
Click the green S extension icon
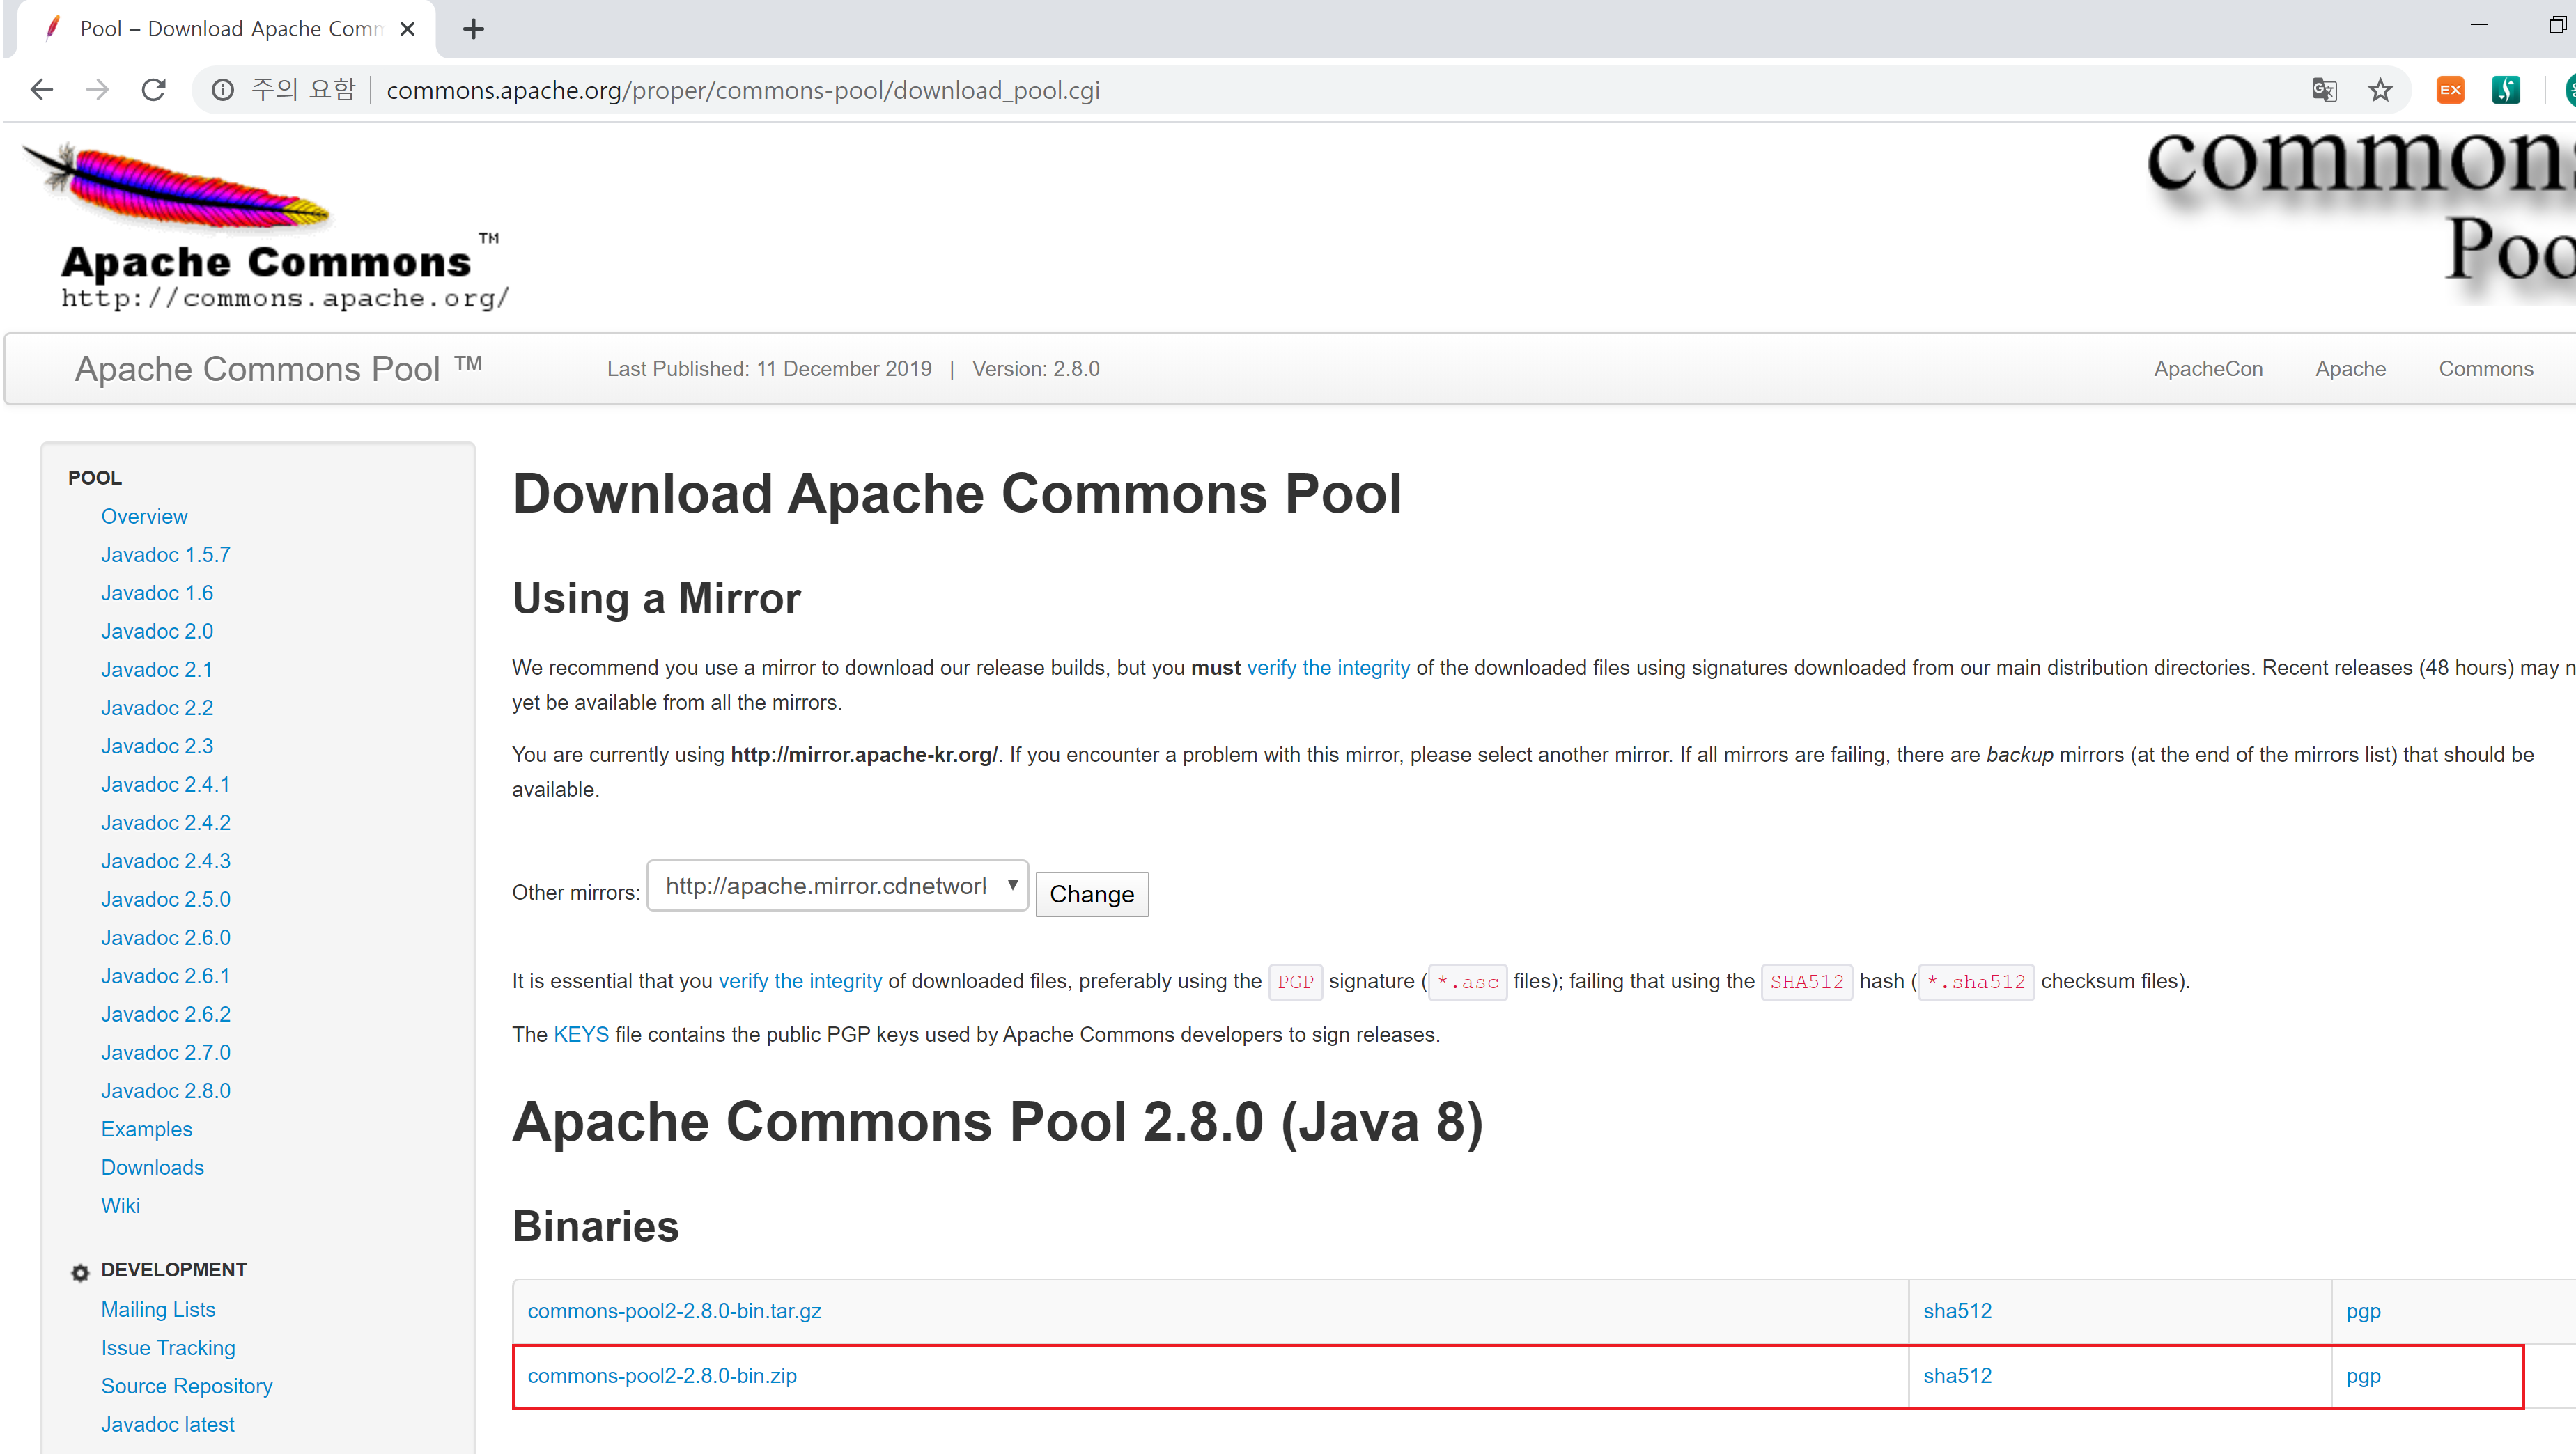pyautogui.click(x=2505, y=90)
